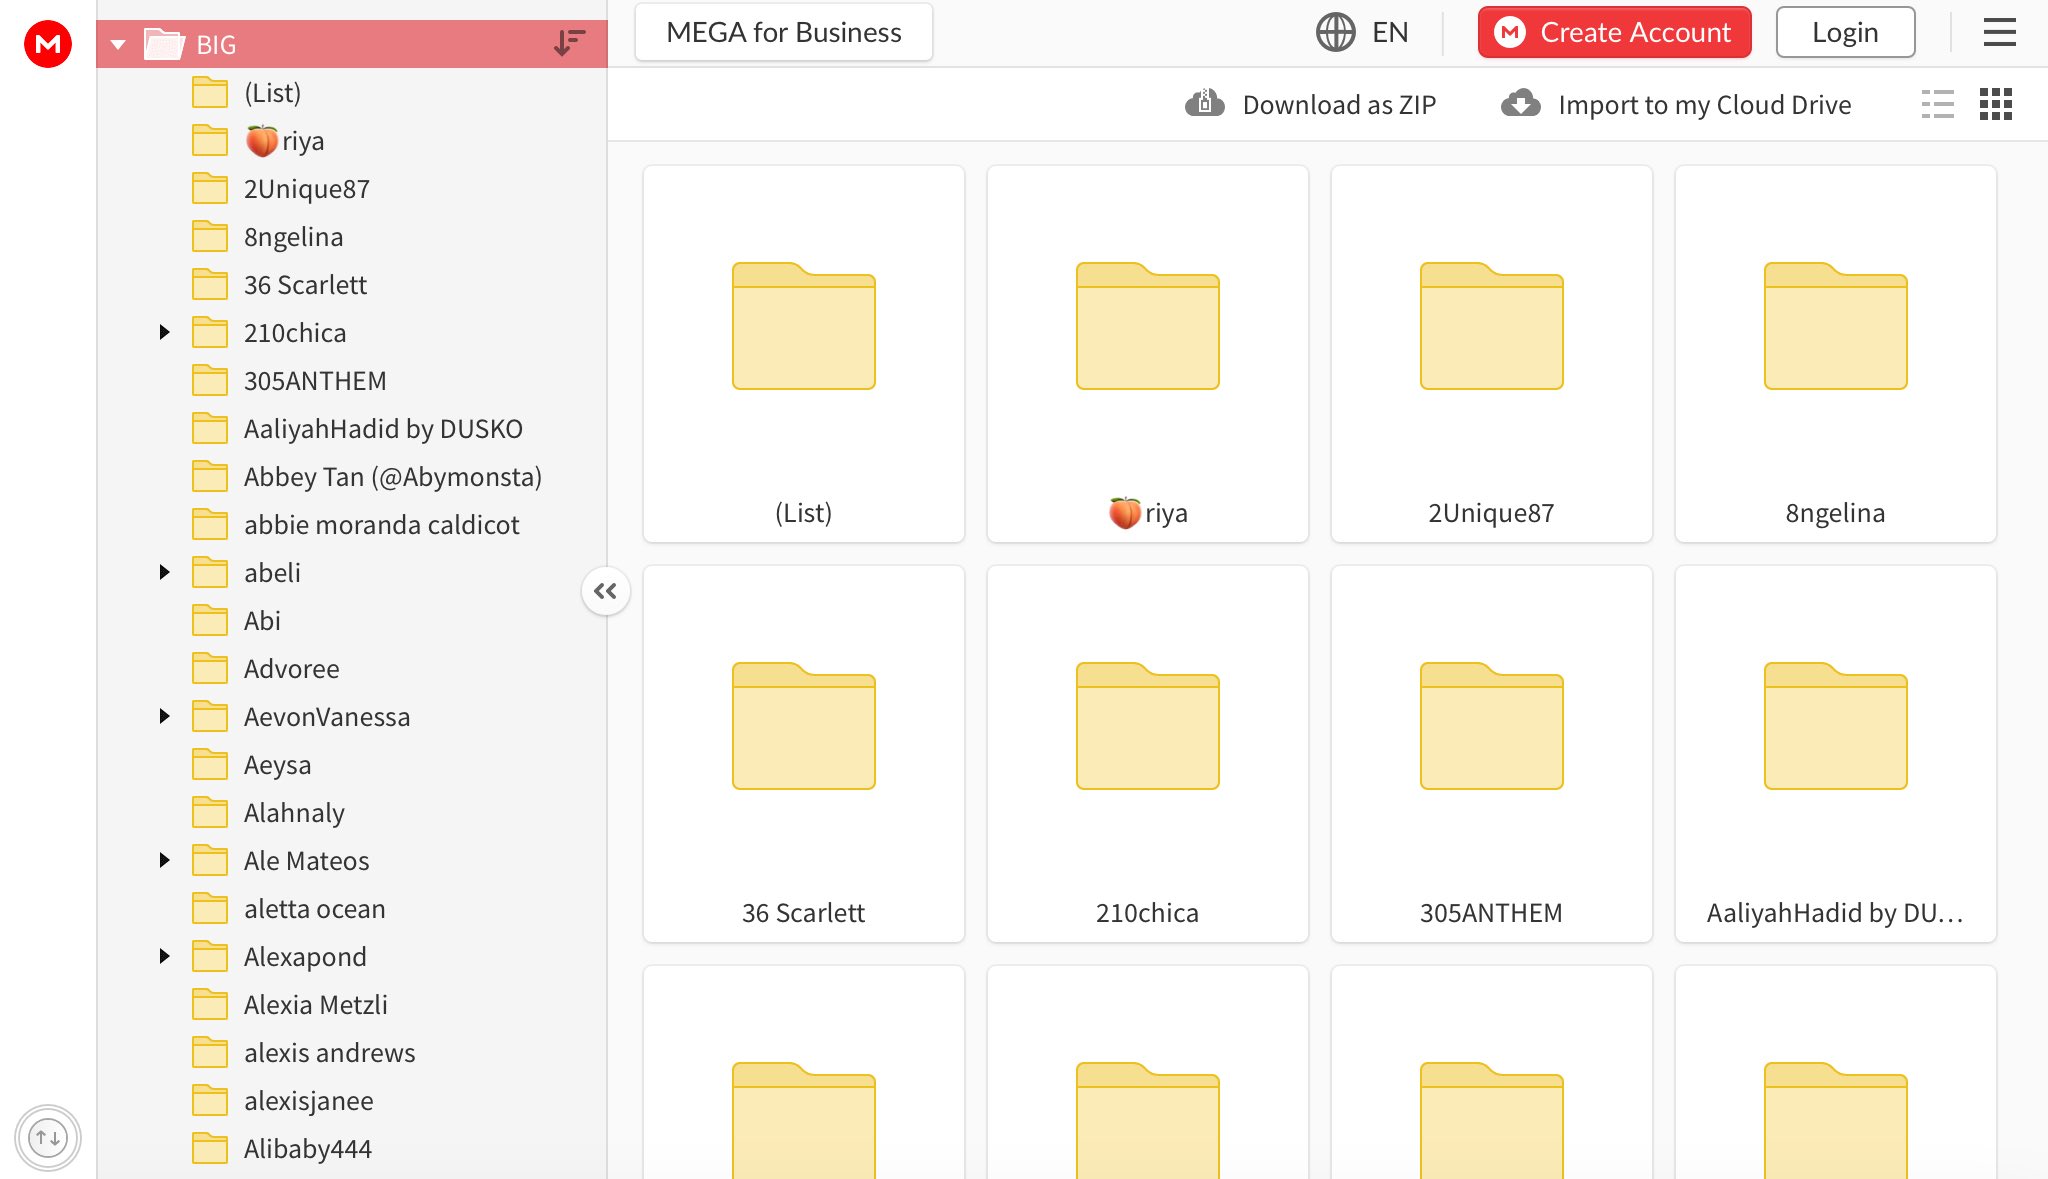Image resolution: width=2048 pixels, height=1179 pixels.
Task: Collapse the sidebar with double chevron
Action: (605, 591)
